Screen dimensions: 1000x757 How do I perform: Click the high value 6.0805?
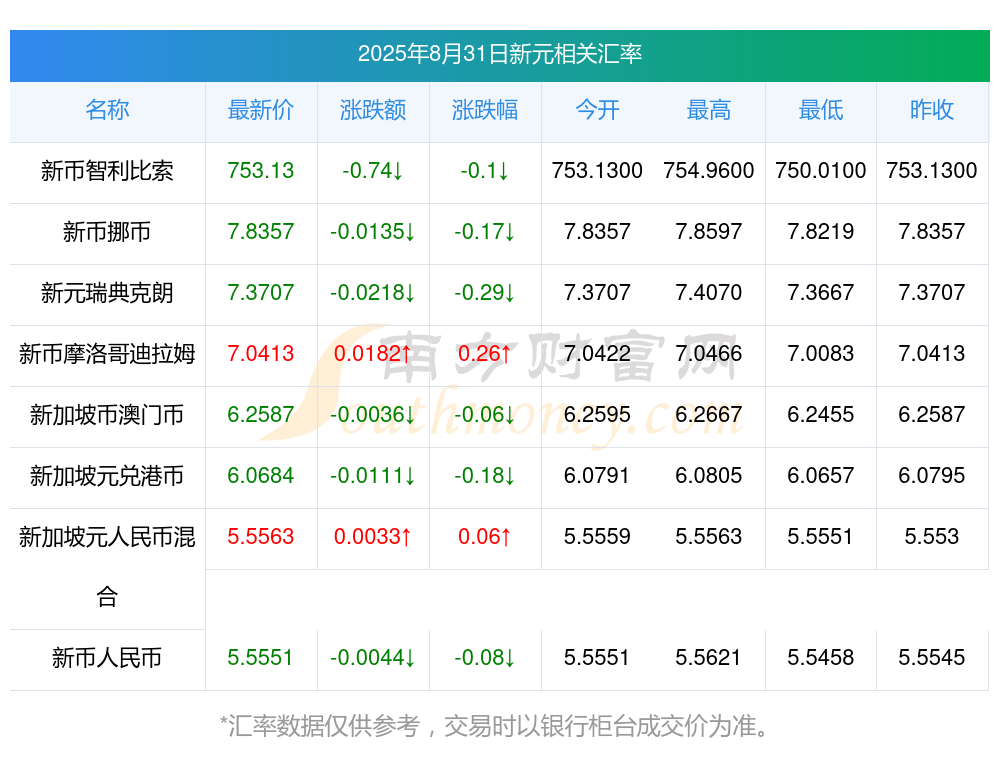(709, 476)
